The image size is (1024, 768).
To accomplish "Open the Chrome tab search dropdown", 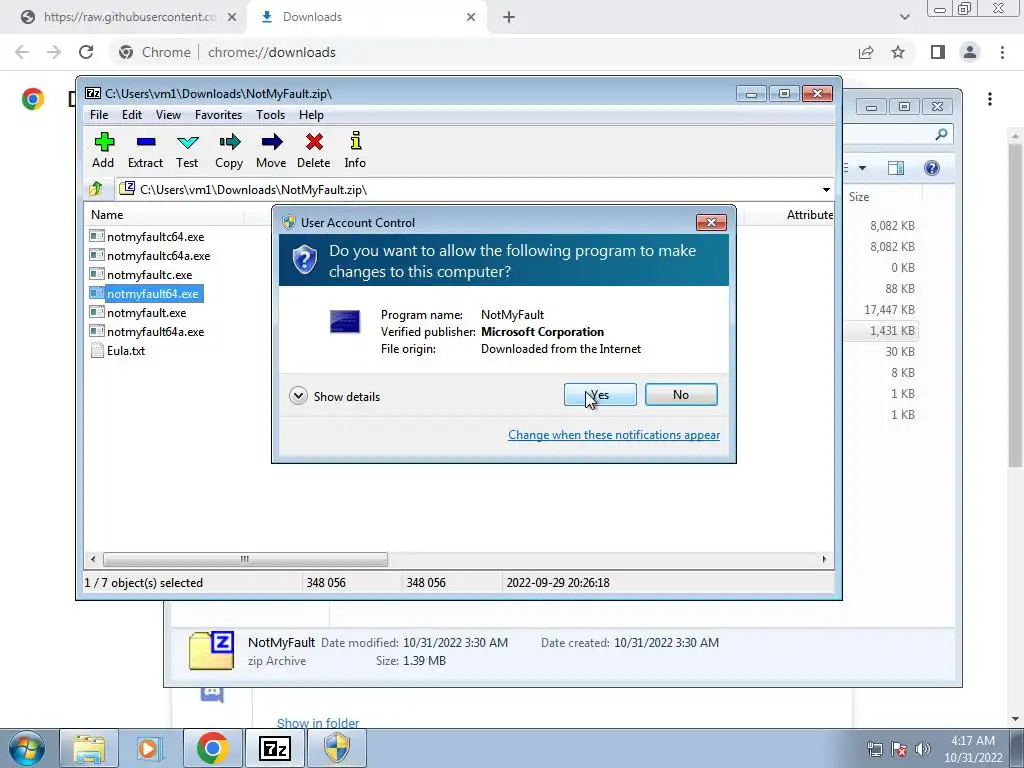I will pos(904,17).
